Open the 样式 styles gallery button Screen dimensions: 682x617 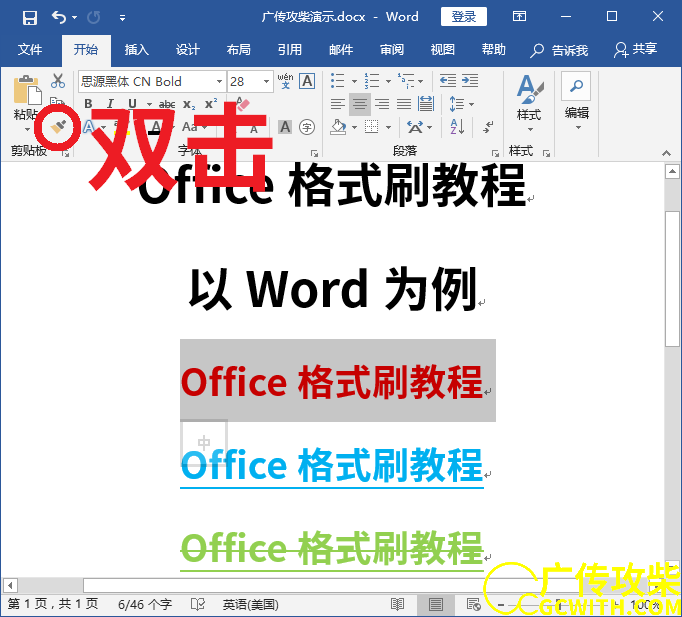(x=529, y=103)
